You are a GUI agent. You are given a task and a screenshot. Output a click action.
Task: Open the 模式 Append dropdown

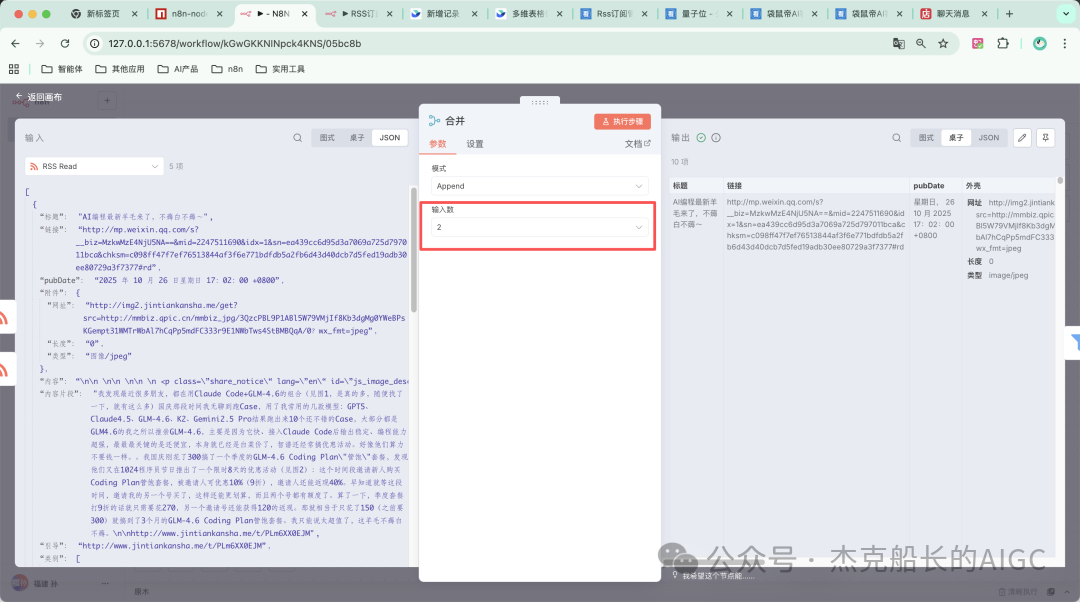tap(540, 186)
